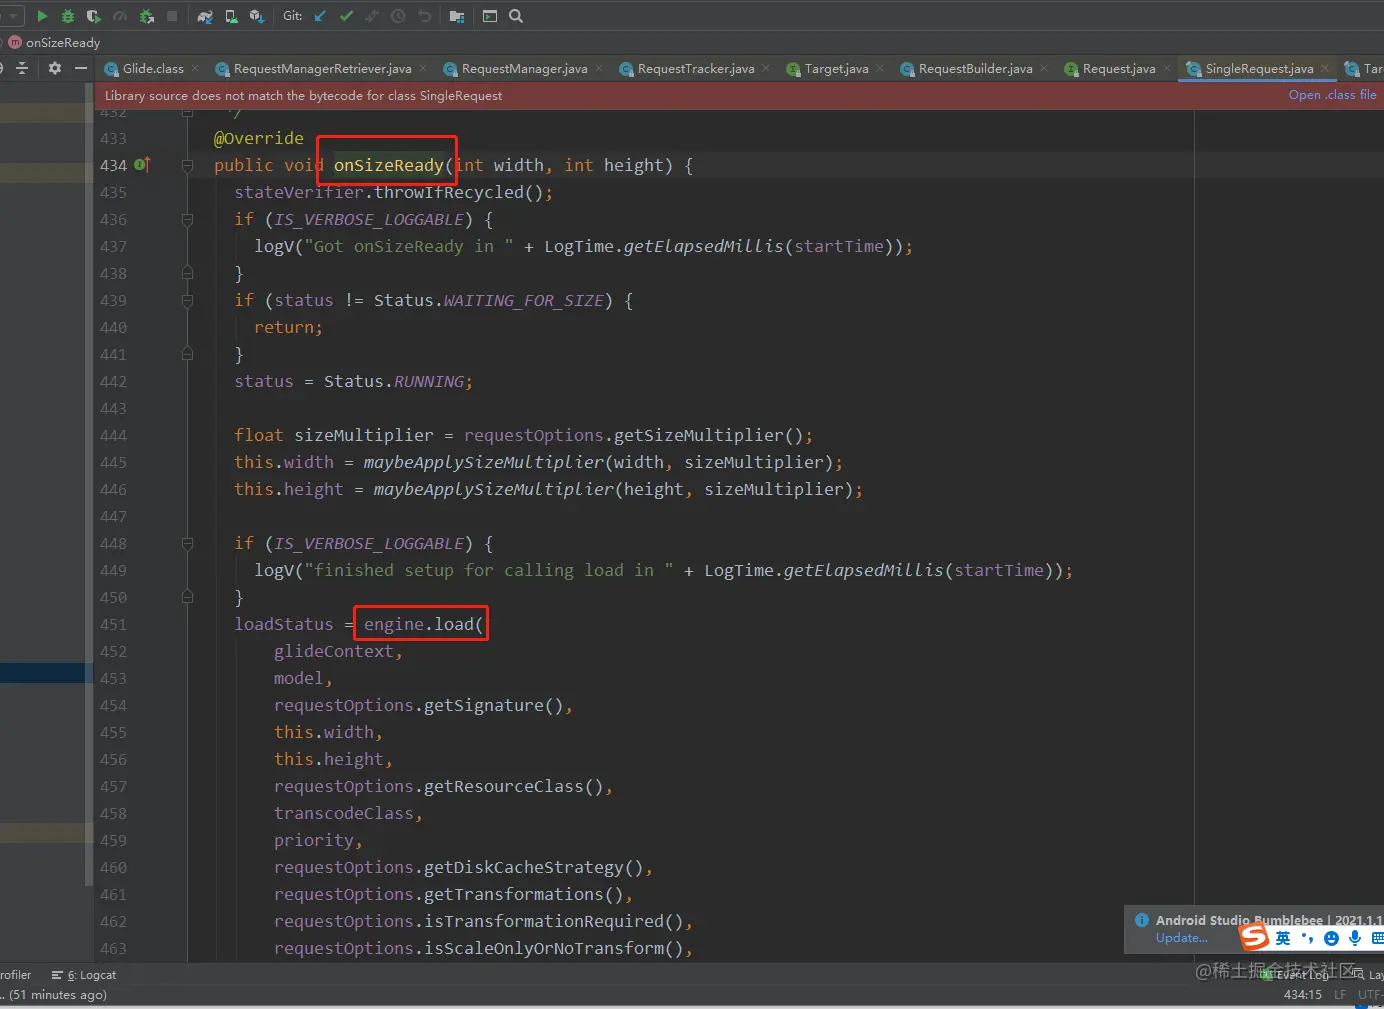1384x1009 pixels.
Task: Rollback changes with the undo arrow icon
Action: tap(424, 16)
